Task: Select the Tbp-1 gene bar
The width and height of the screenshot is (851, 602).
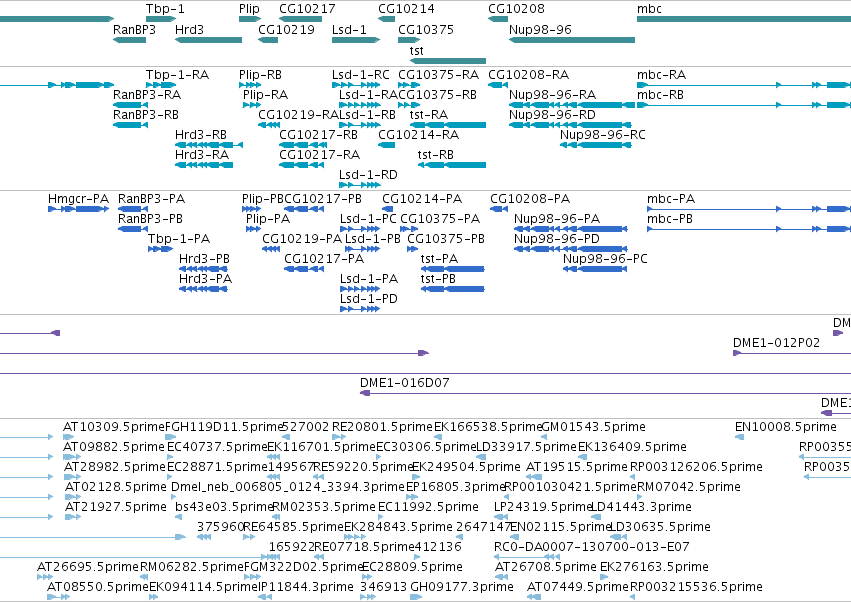Action: [x=161, y=19]
